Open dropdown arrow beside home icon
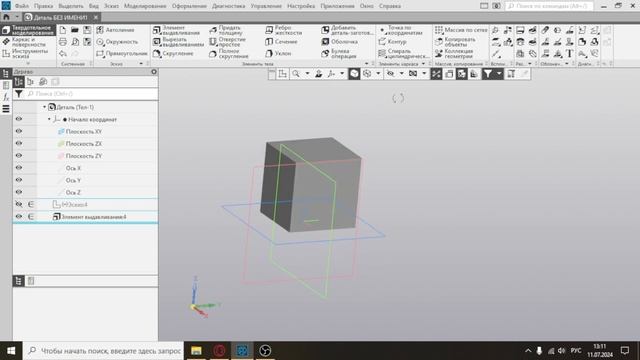Image resolution: width=640 pixels, height=360 pixels. [x=17, y=17]
